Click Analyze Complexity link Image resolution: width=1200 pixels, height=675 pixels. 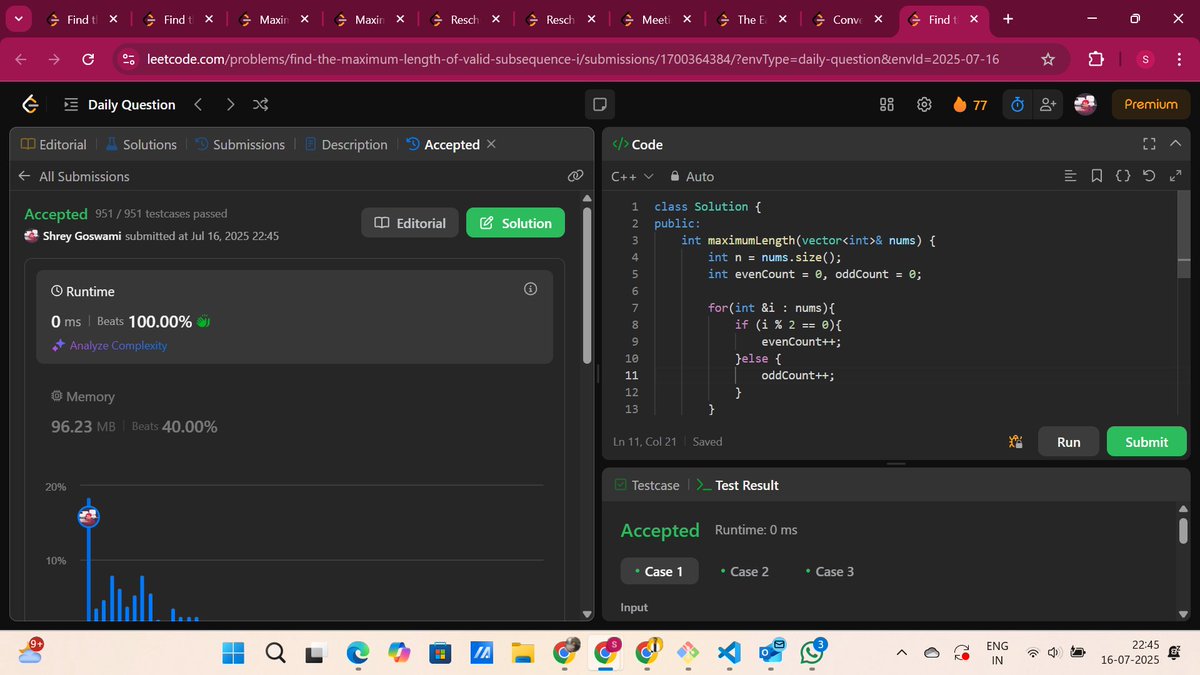click(110, 345)
